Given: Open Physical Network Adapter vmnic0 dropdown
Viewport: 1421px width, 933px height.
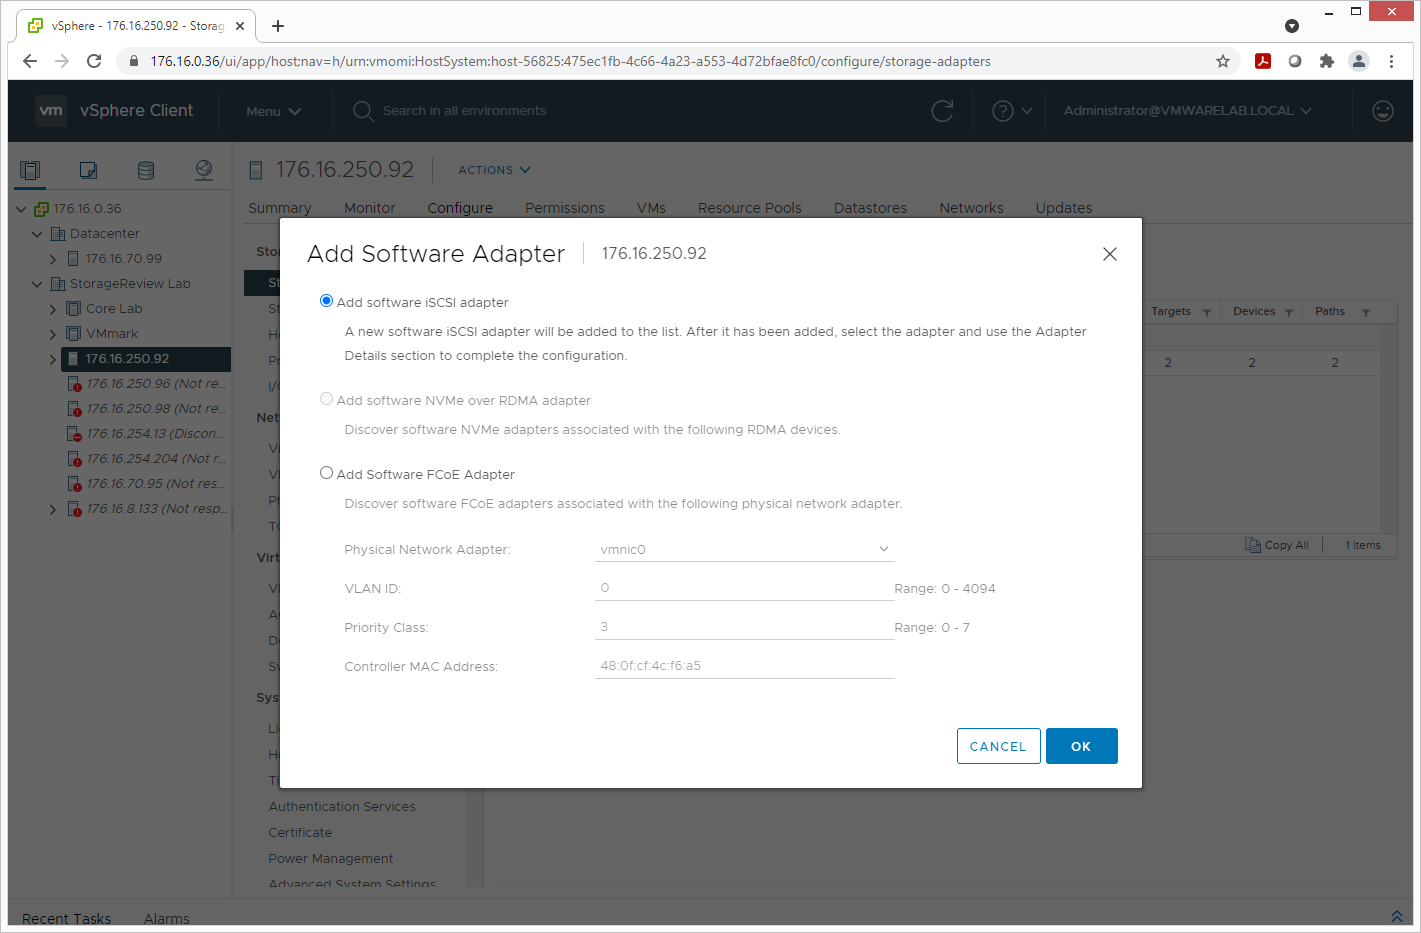Looking at the screenshot, I should [x=744, y=549].
